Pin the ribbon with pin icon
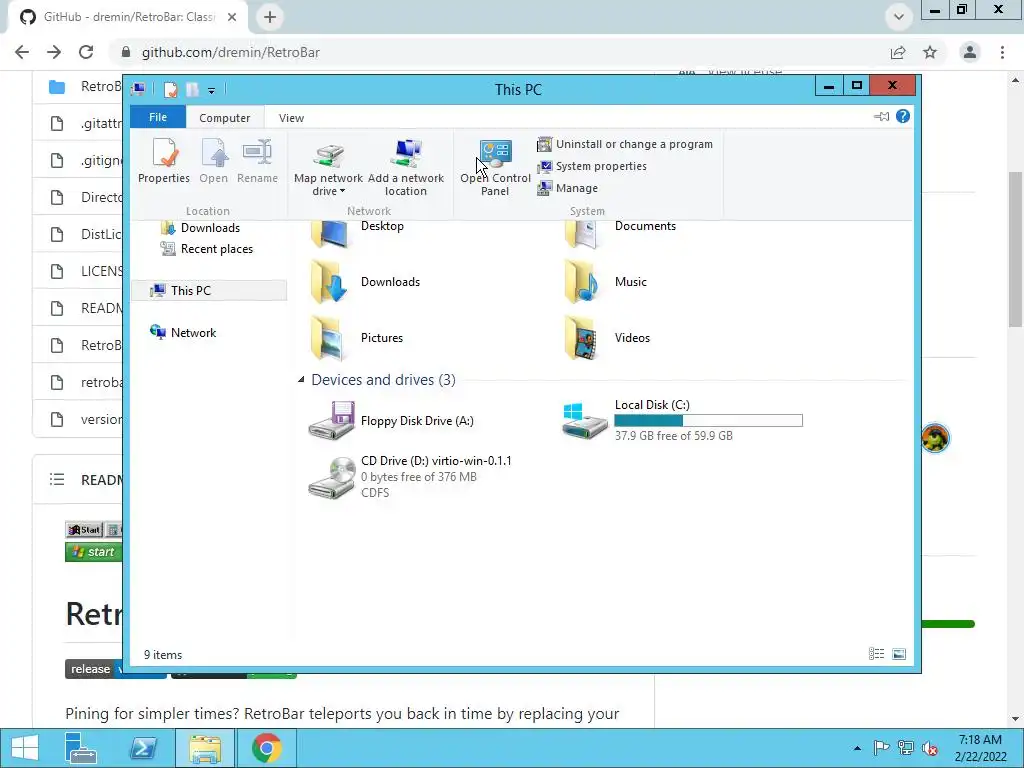Image resolution: width=1024 pixels, height=768 pixels. [882, 117]
